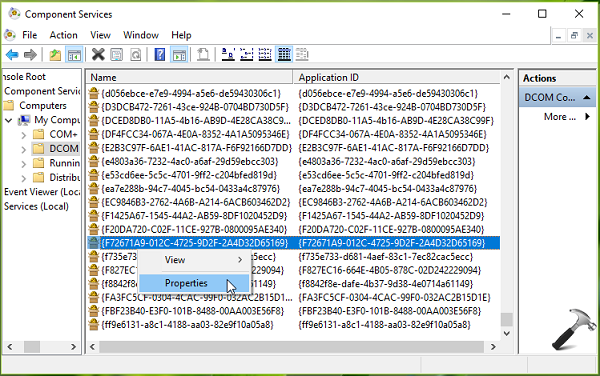Click the Delete X toolbar icon
The height and width of the screenshot is (376, 600).
[98, 55]
